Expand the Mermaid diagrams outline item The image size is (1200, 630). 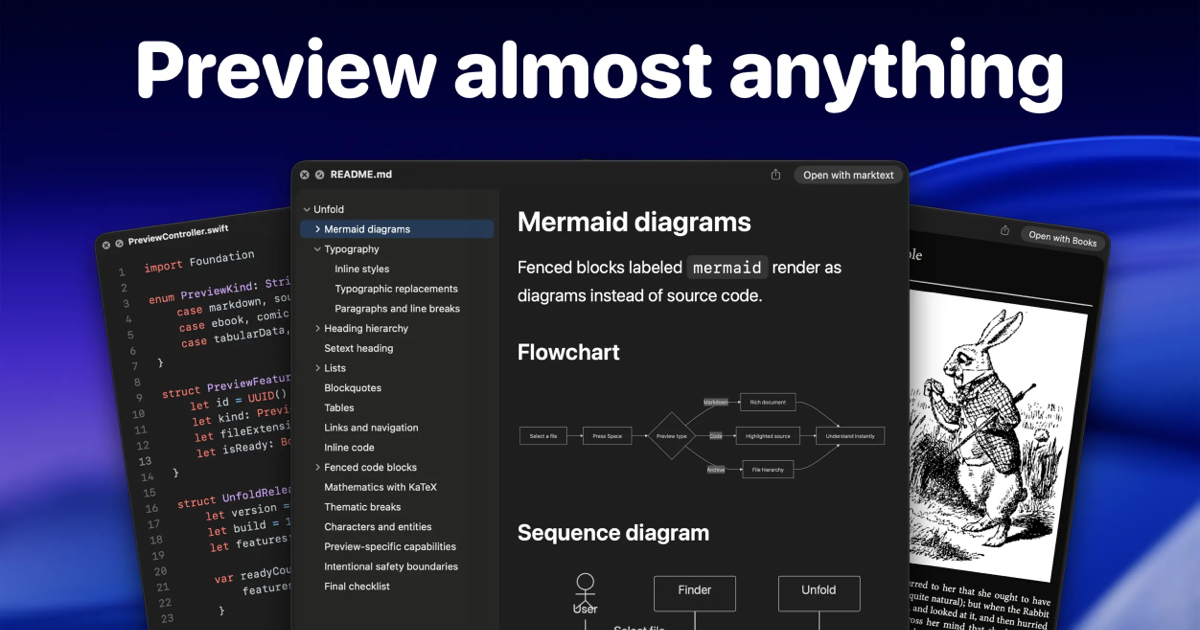click(x=317, y=229)
